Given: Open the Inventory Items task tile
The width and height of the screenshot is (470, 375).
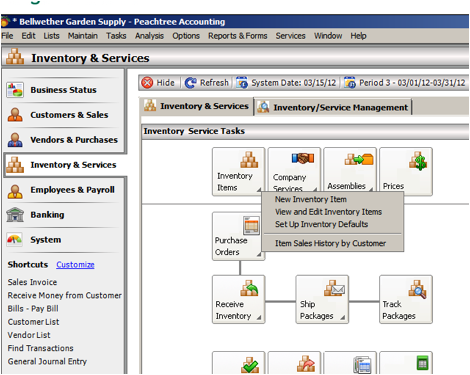Looking at the screenshot, I should click(238, 171).
